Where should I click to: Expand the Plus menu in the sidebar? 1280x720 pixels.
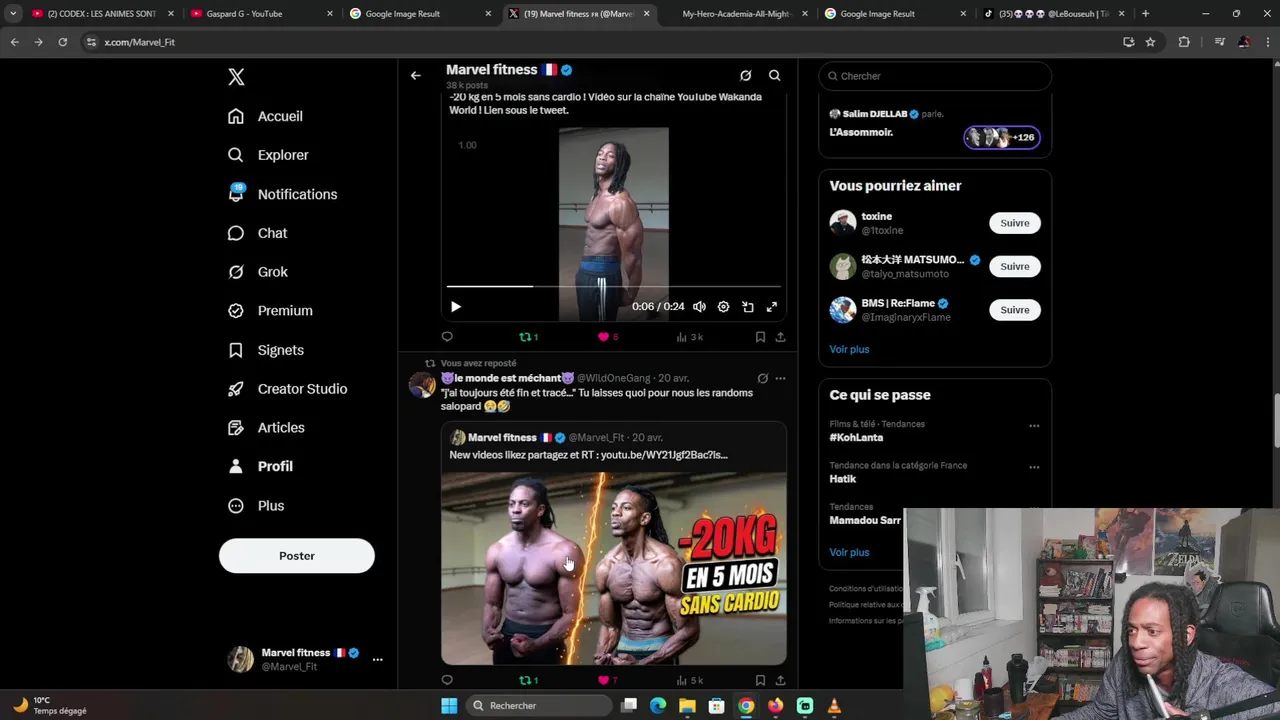[256, 506]
